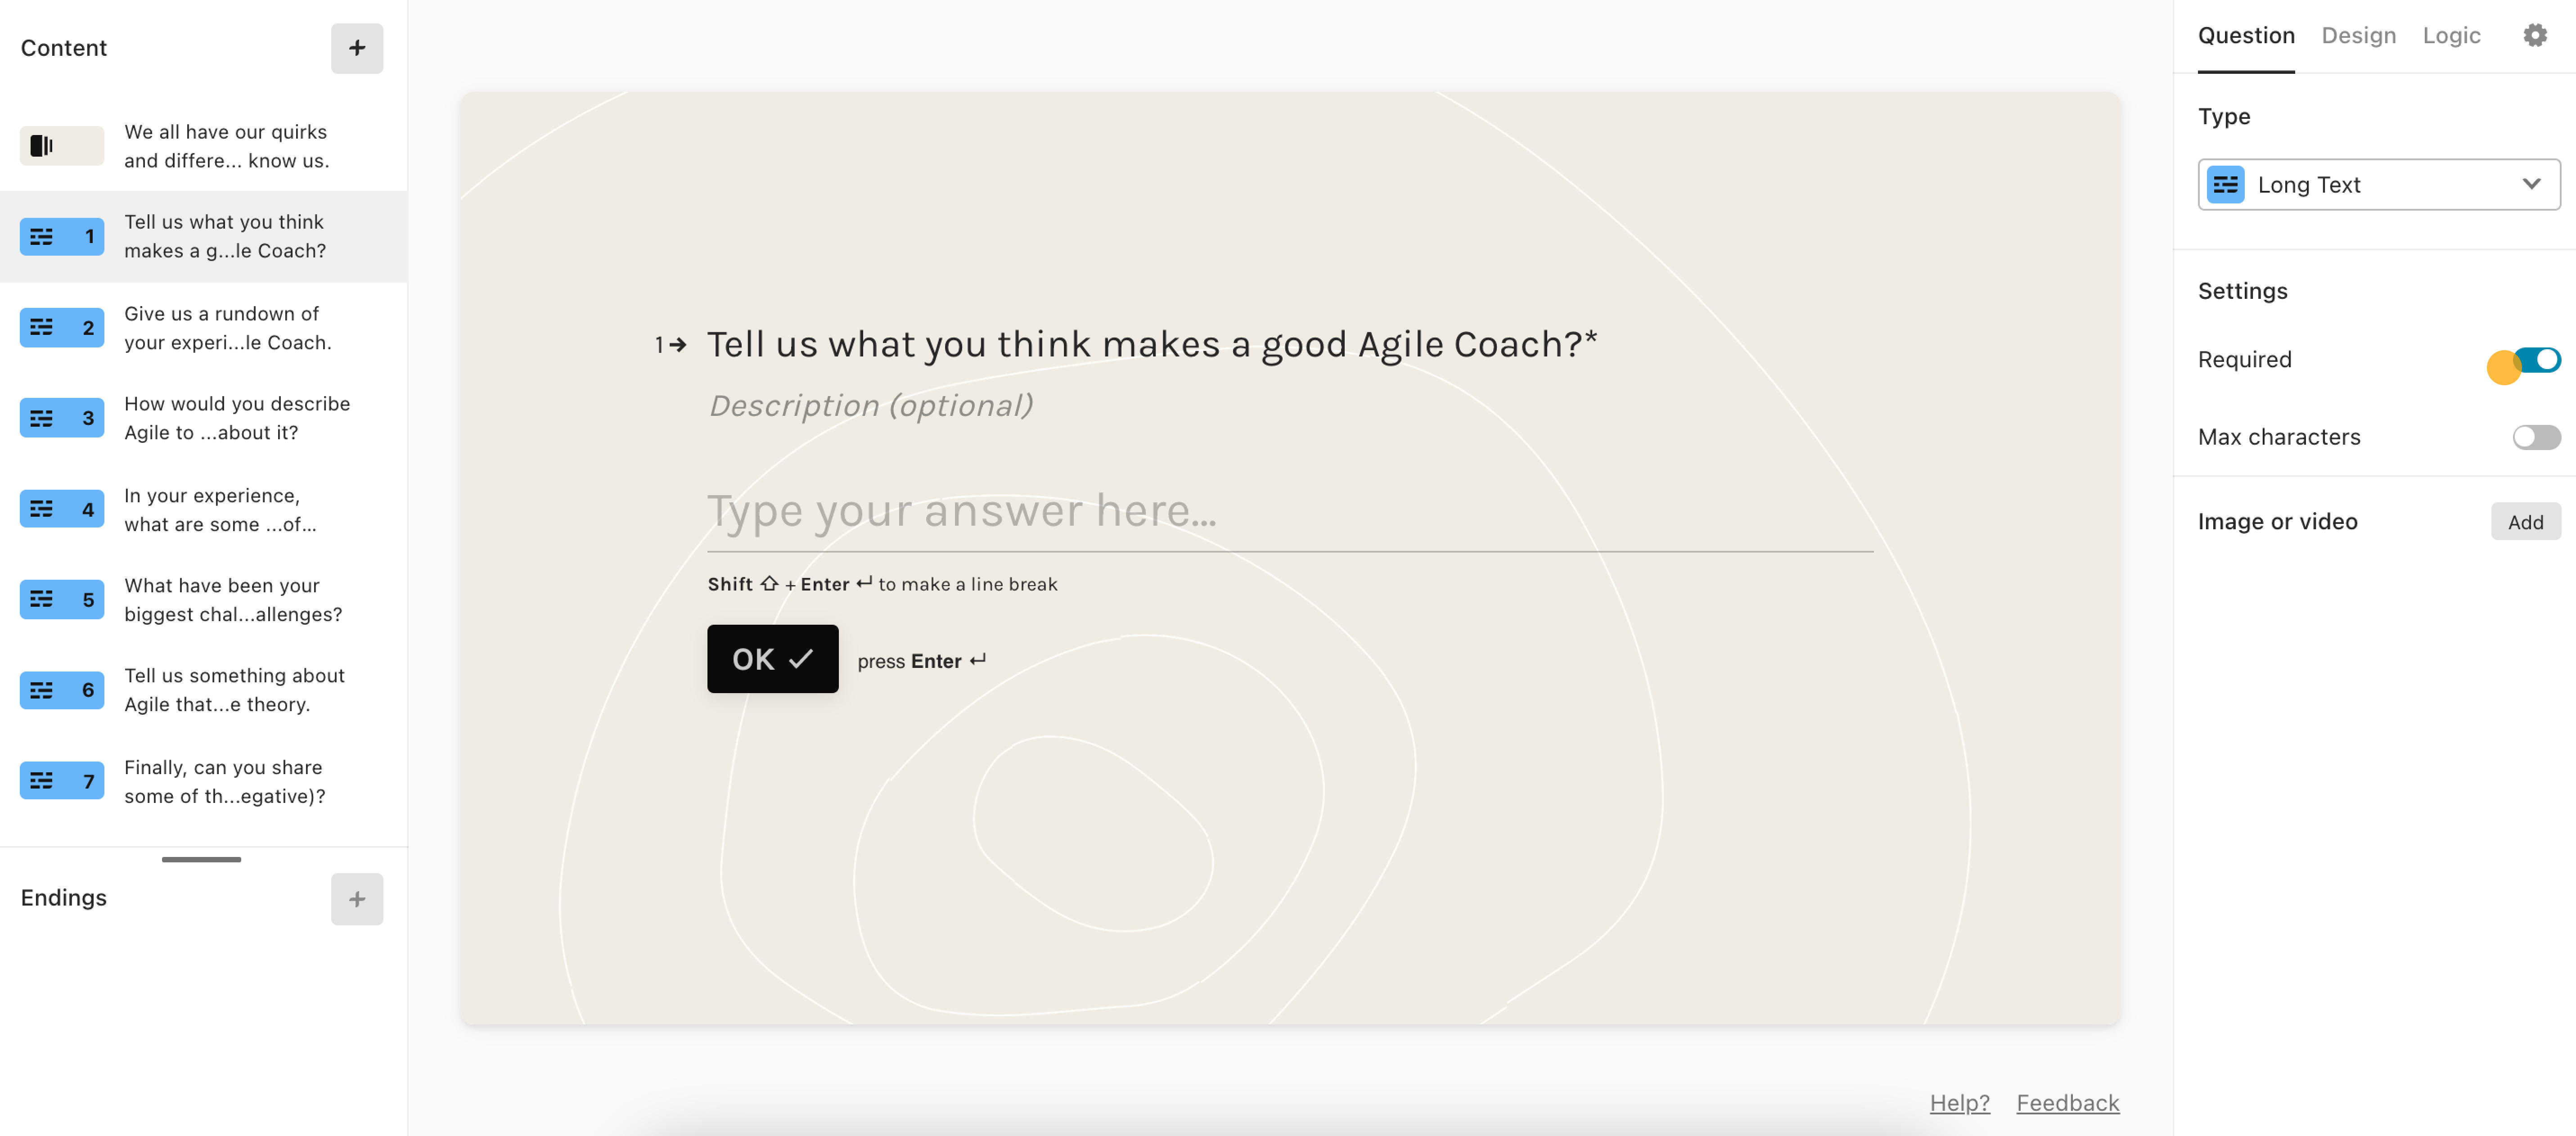2576x1136 pixels.
Task: Select question 4 long text icon
Action: point(62,509)
